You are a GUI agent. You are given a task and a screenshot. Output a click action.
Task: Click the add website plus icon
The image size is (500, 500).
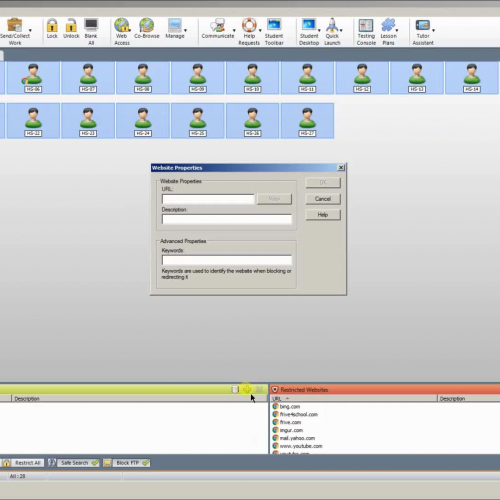(x=247, y=389)
